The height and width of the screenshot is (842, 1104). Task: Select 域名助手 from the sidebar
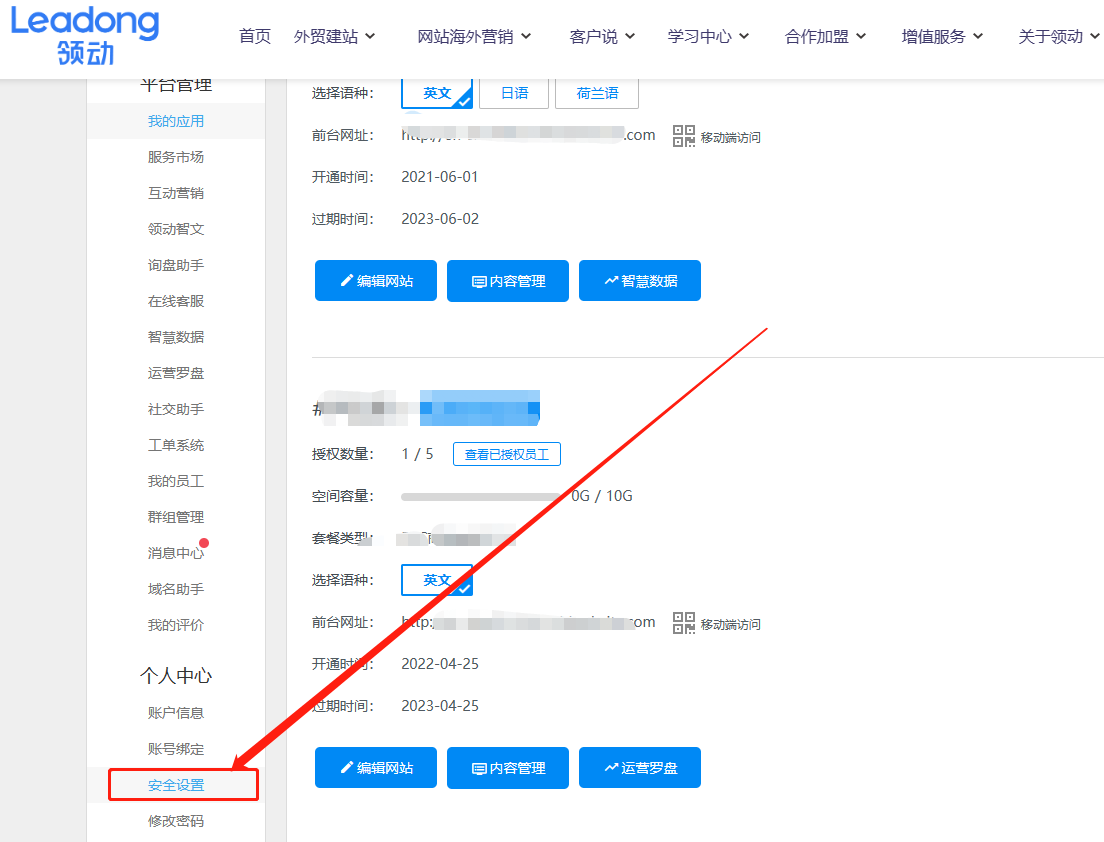click(176, 589)
